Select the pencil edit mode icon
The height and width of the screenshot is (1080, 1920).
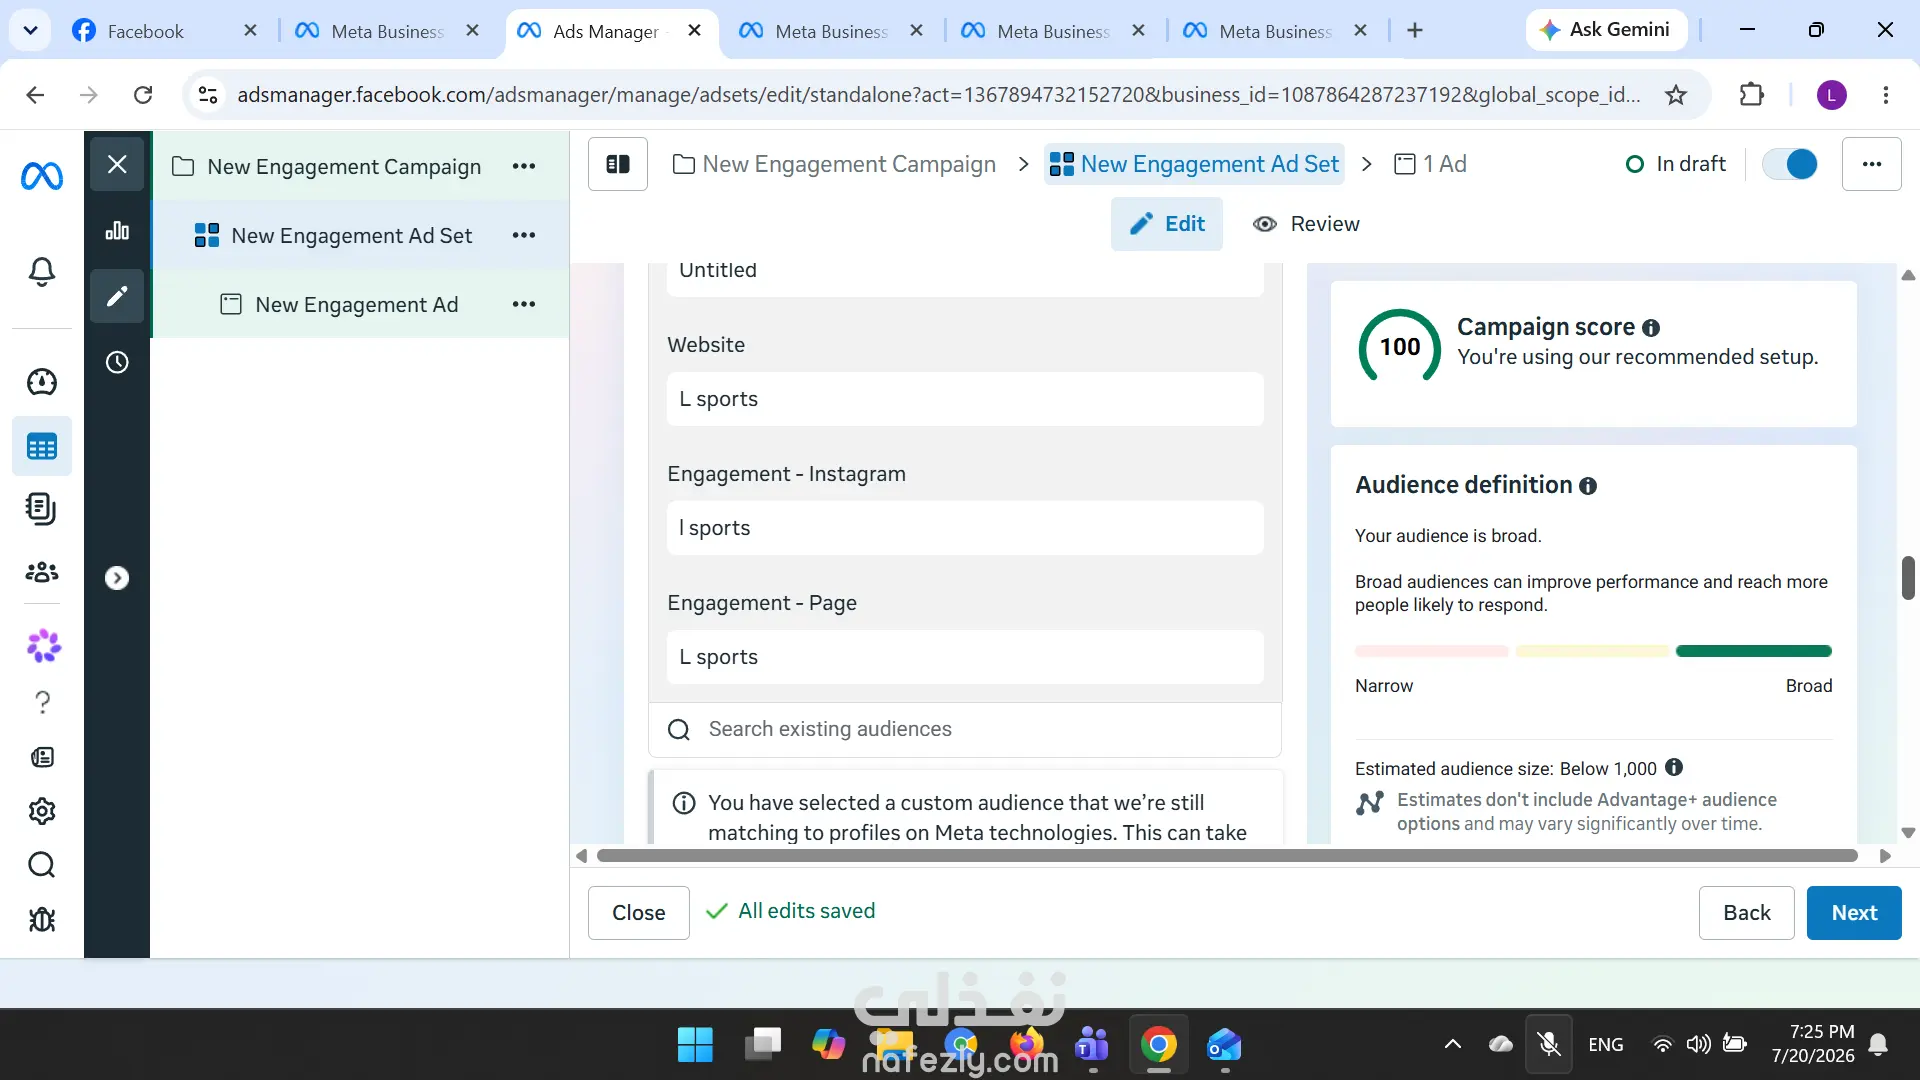coord(117,296)
